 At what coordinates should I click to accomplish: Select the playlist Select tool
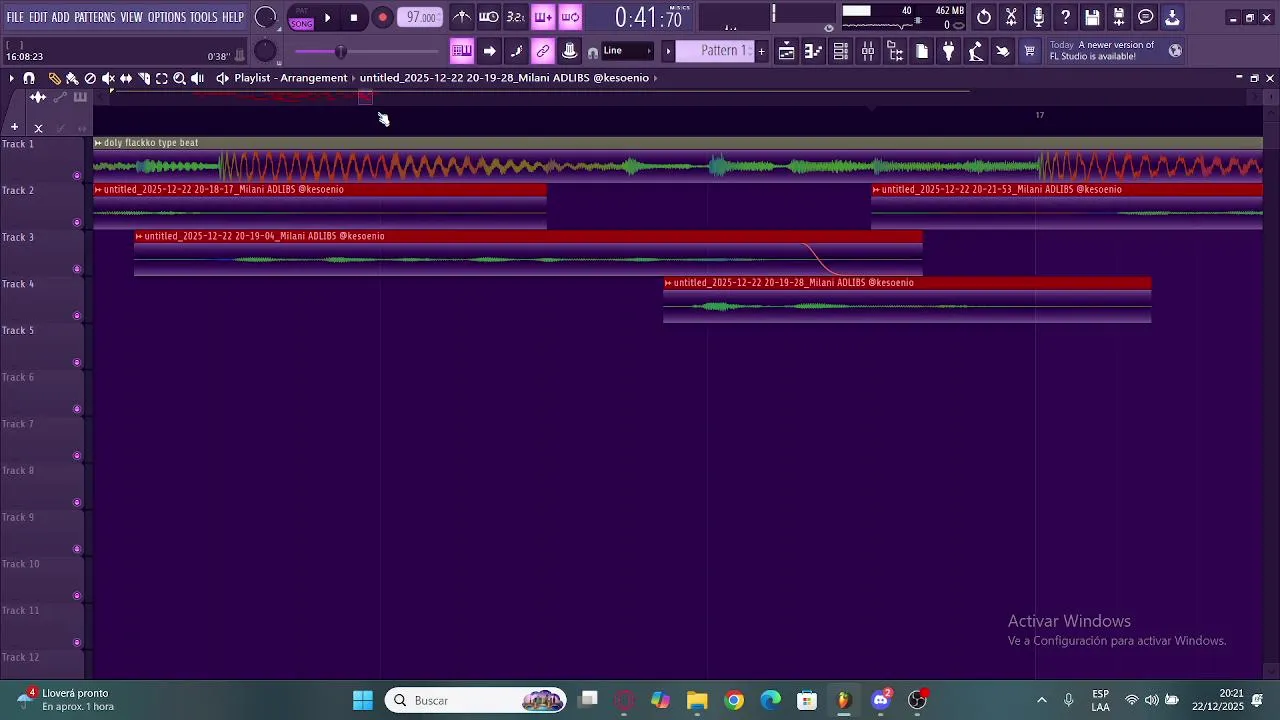click(x=162, y=78)
